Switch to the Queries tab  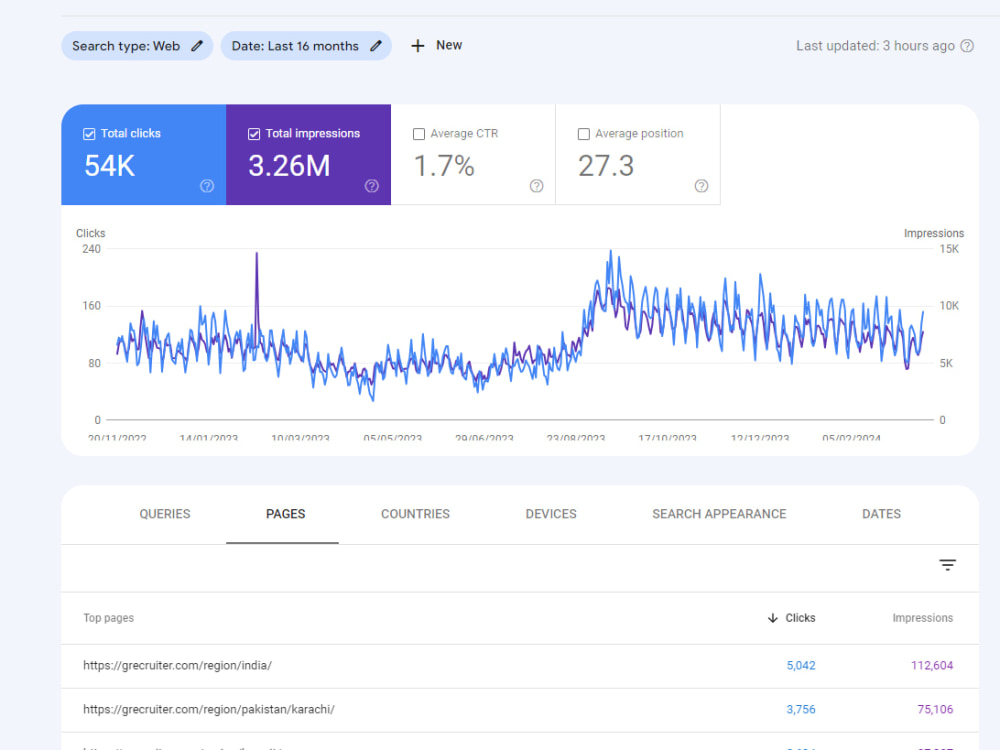tap(165, 514)
